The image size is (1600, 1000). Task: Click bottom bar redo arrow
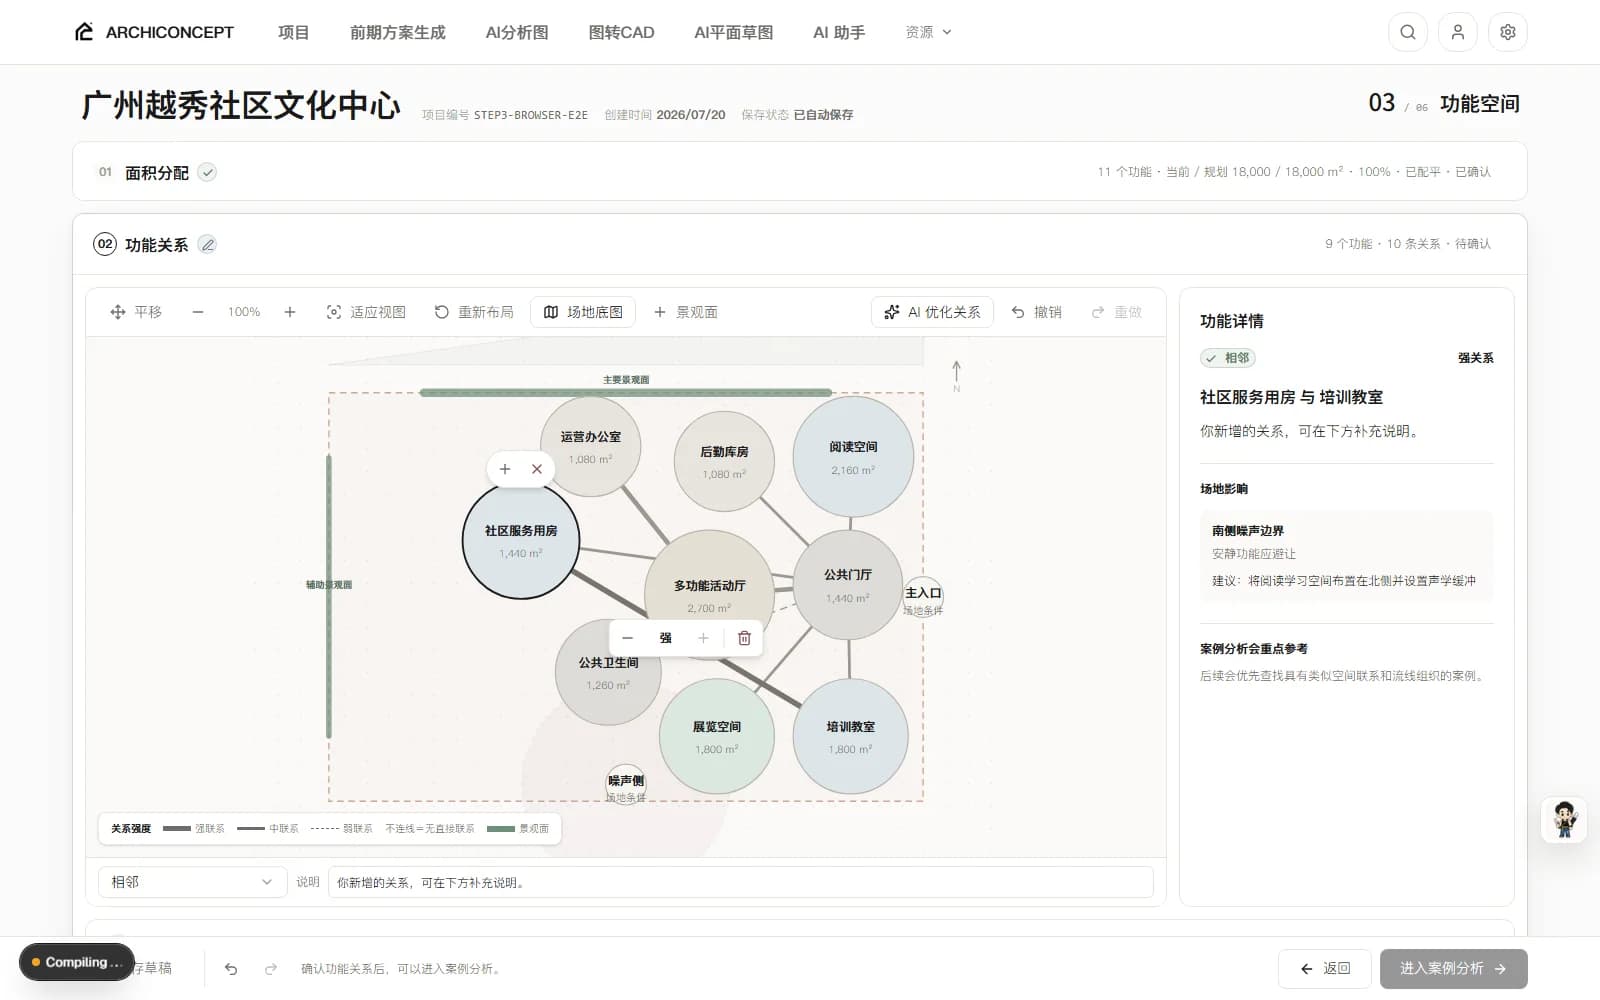click(271, 969)
